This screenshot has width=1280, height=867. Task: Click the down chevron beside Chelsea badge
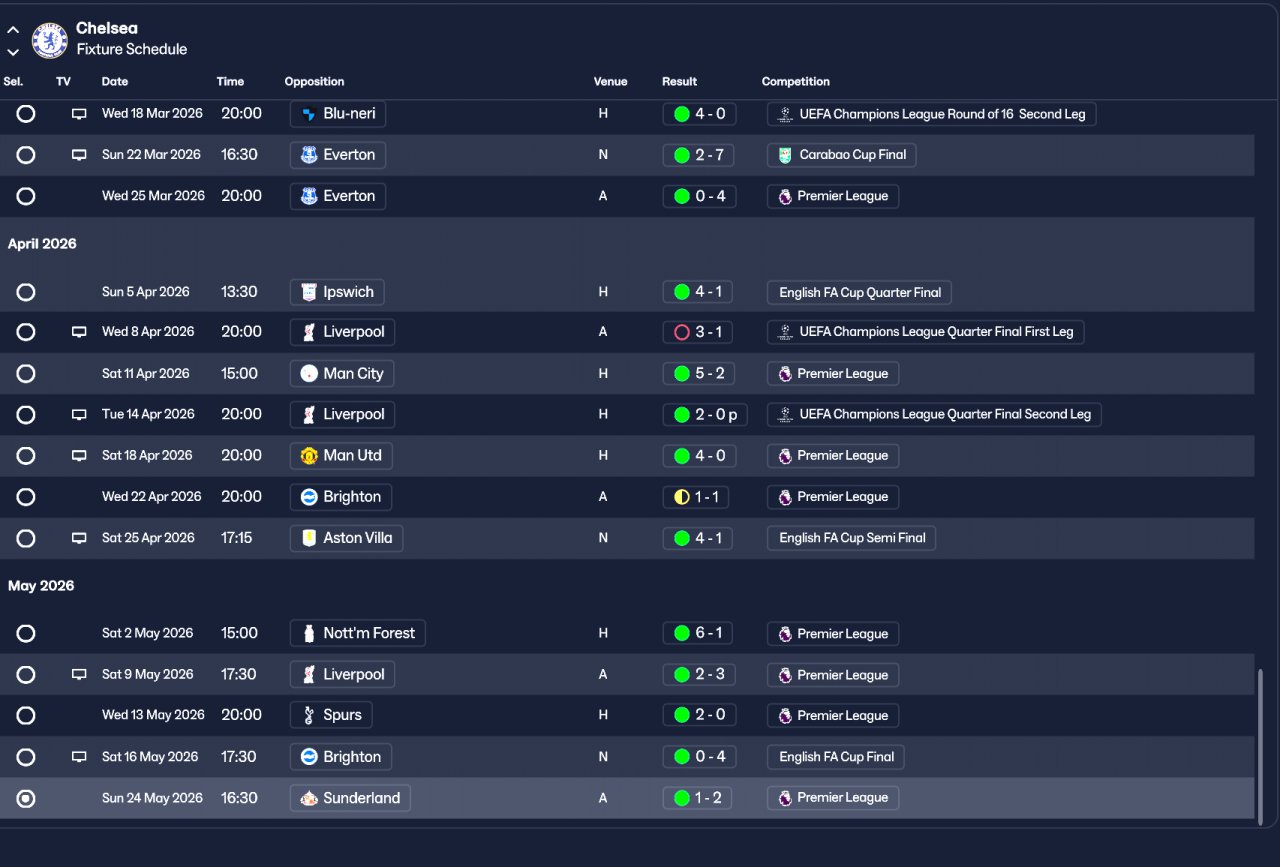point(13,52)
